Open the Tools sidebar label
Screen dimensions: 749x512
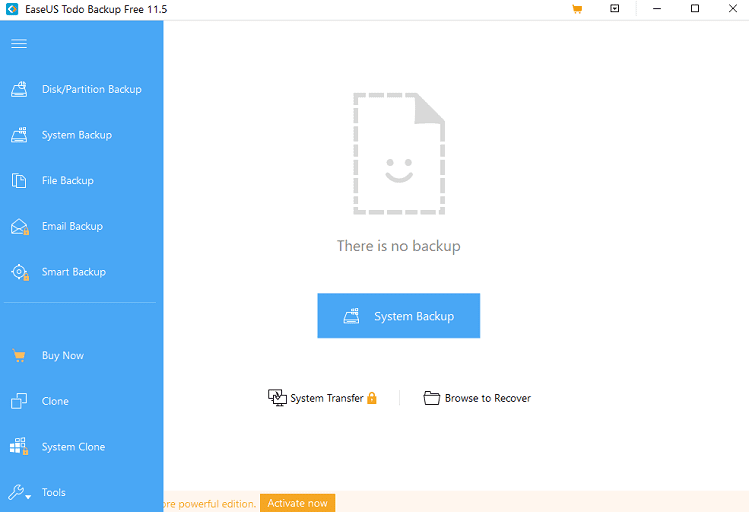(54, 492)
